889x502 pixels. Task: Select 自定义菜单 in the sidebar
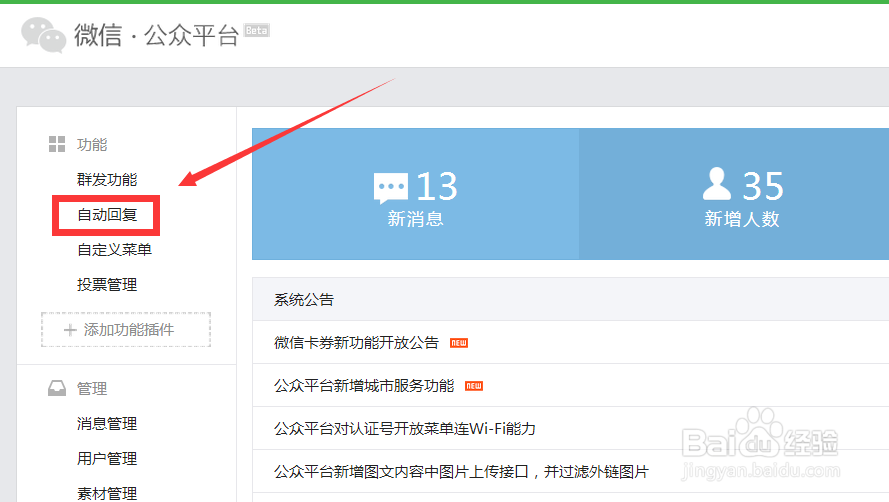pyautogui.click(x=115, y=250)
